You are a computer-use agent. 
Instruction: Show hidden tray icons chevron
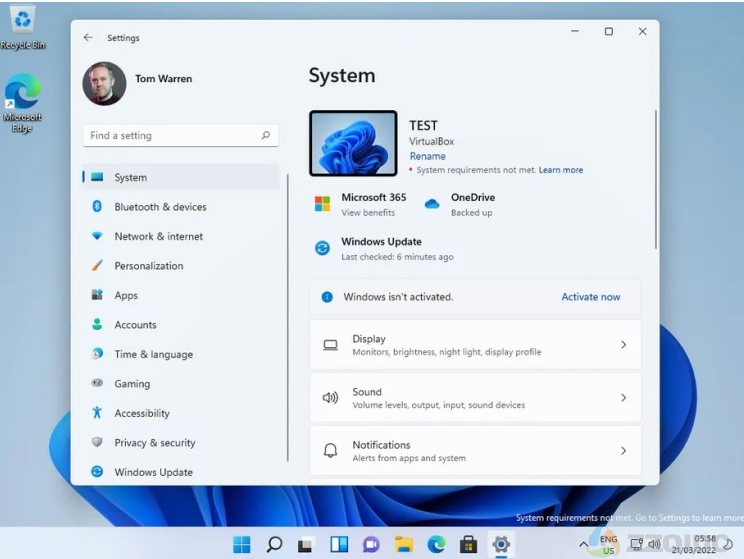(x=583, y=545)
